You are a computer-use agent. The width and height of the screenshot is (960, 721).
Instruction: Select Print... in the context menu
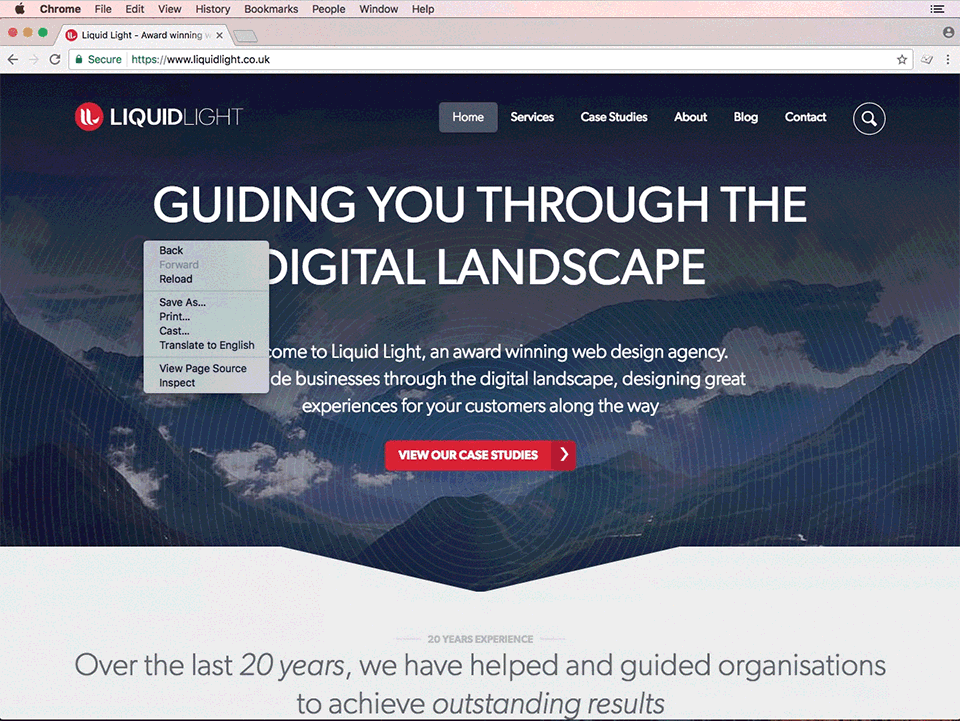tap(206, 316)
